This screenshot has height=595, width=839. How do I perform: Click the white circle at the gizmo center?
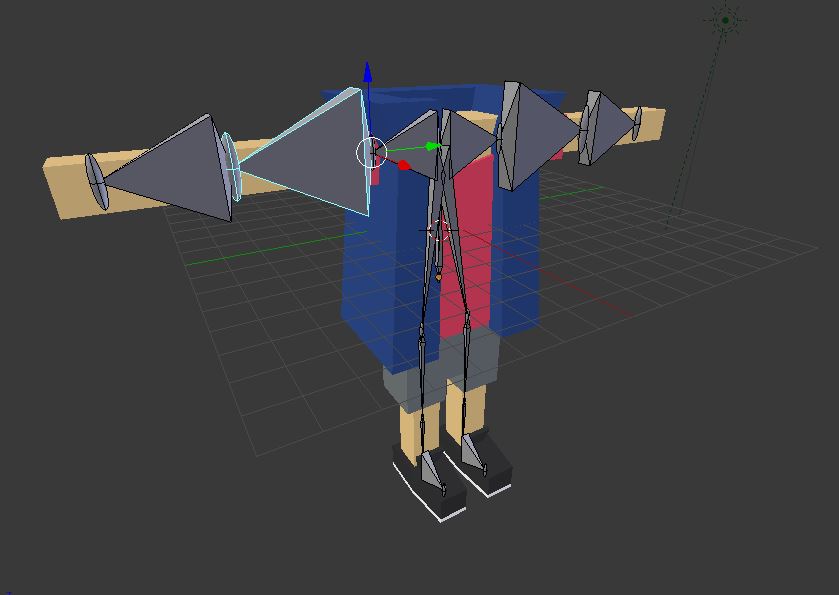coord(371,152)
